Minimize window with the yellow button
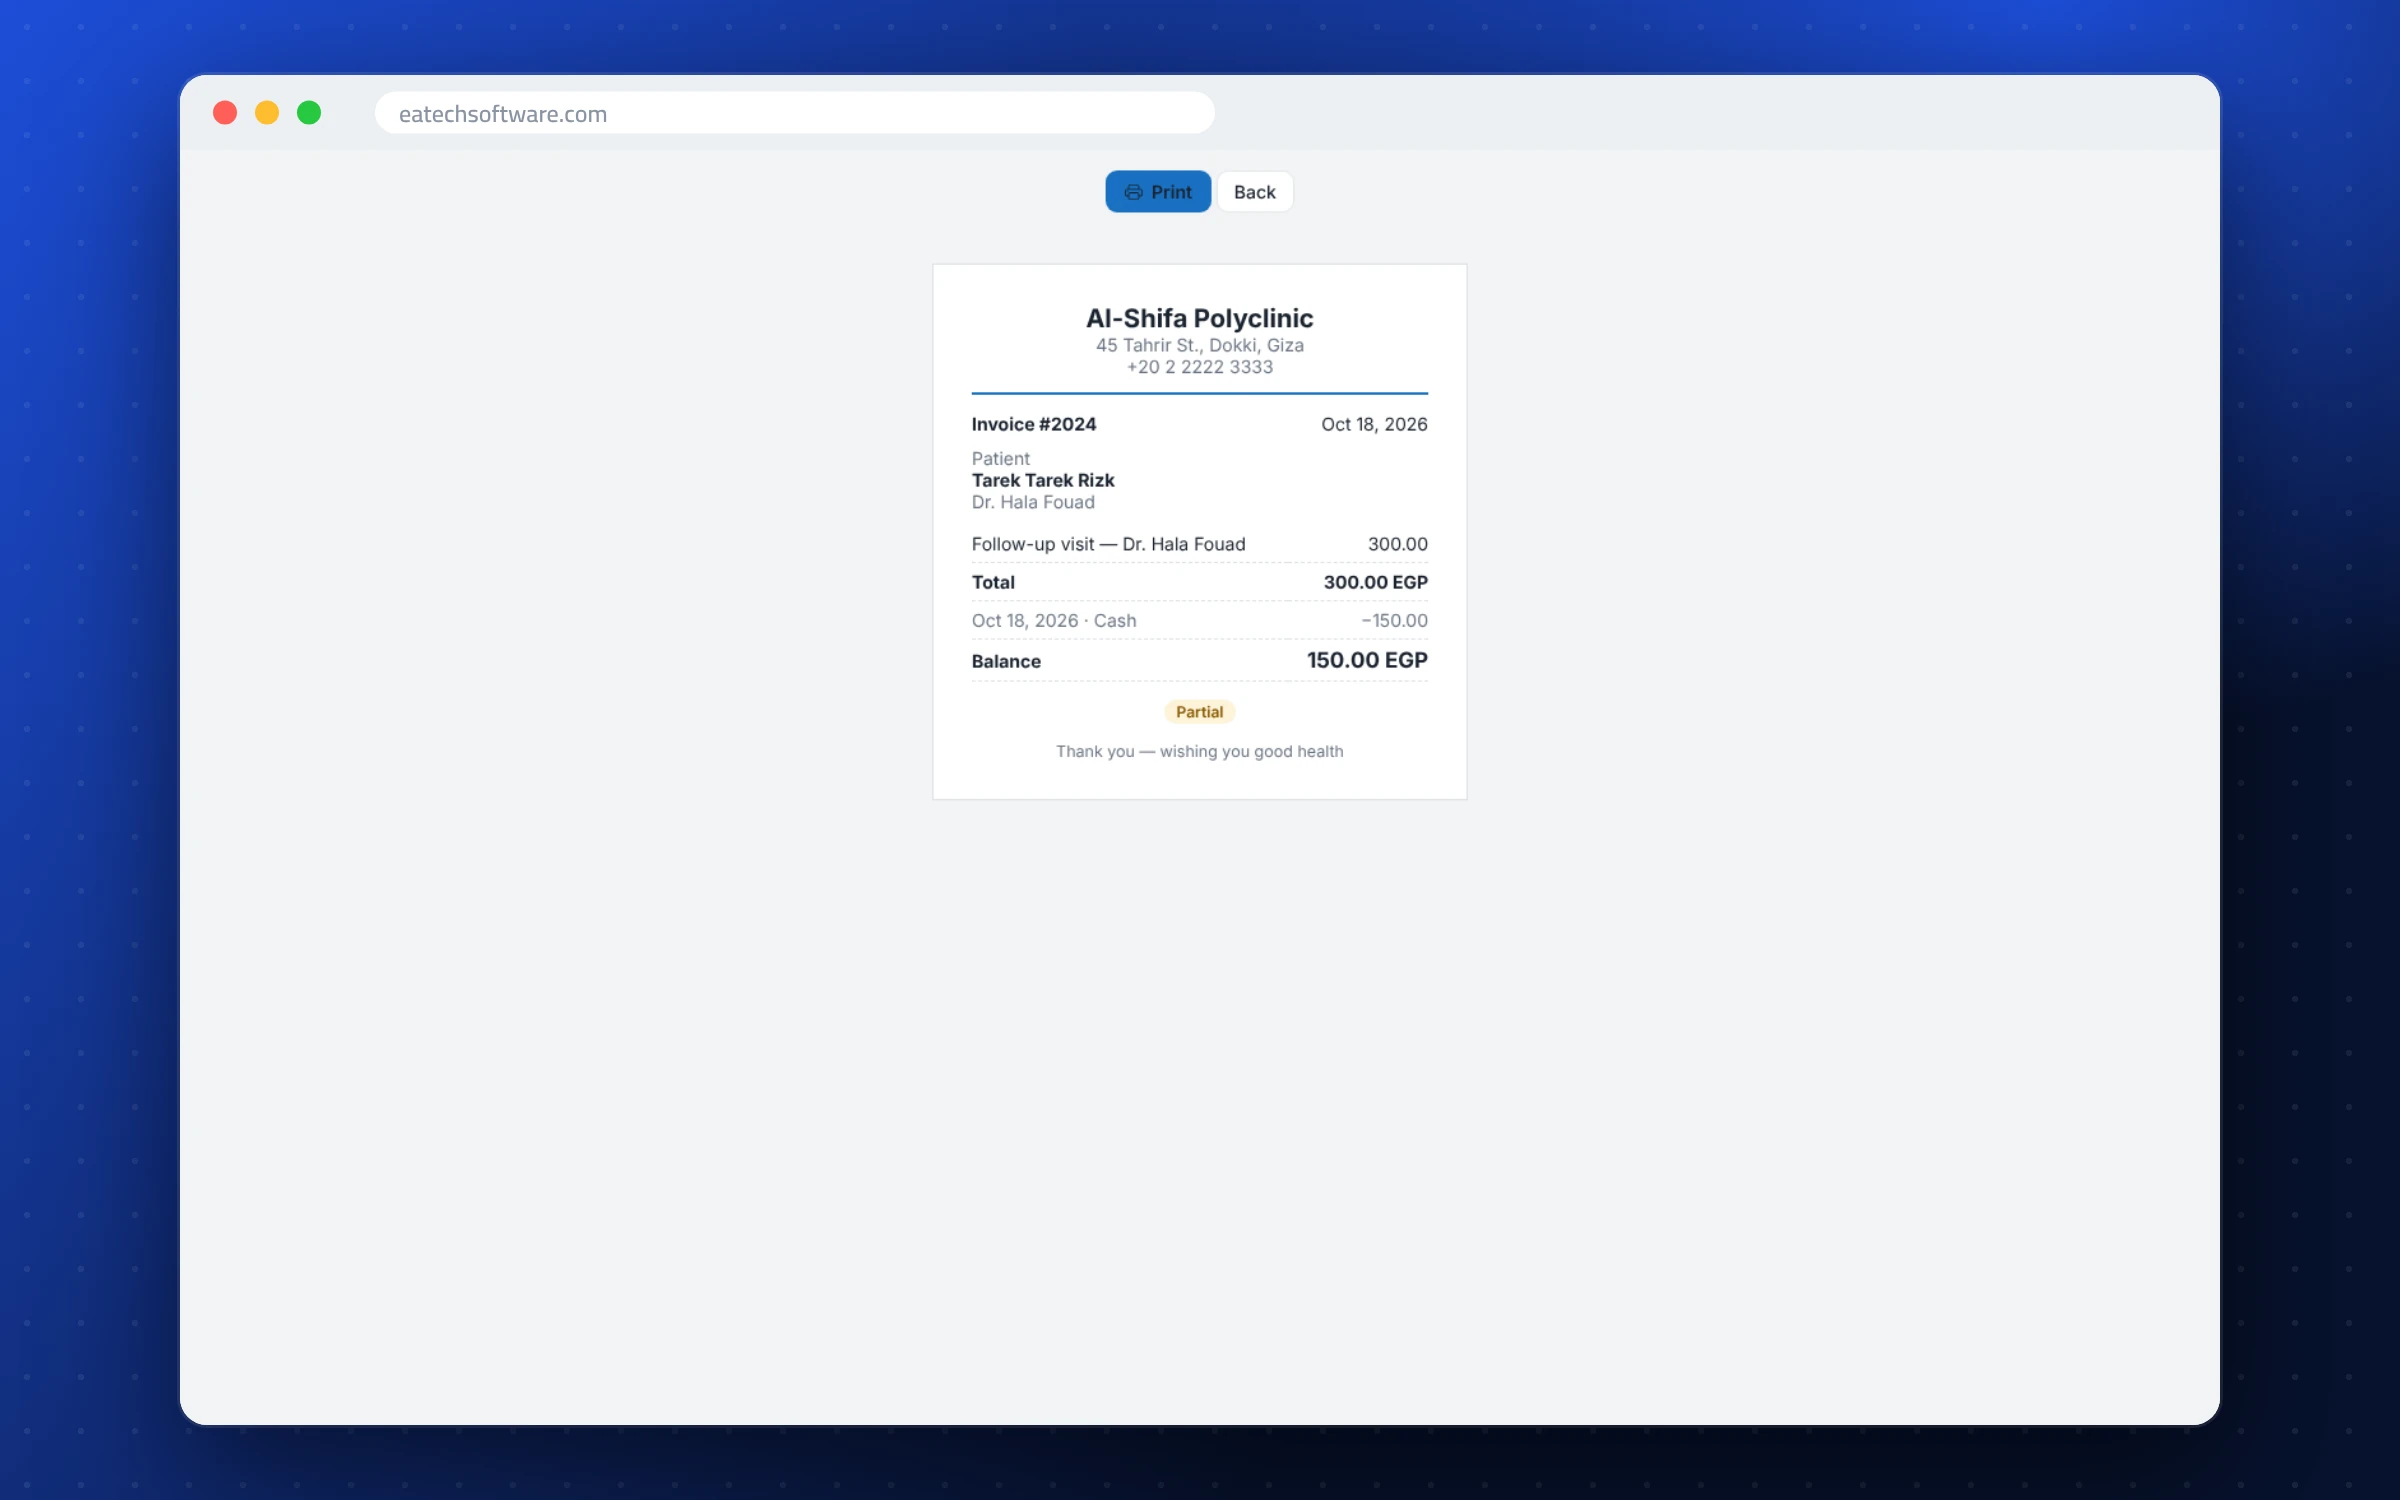Image resolution: width=2400 pixels, height=1500 pixels. (x=267, y=113)
